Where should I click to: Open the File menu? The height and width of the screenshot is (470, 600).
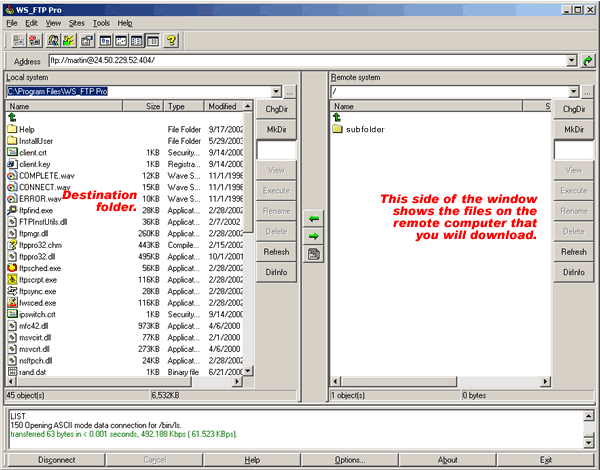(12, 23)
